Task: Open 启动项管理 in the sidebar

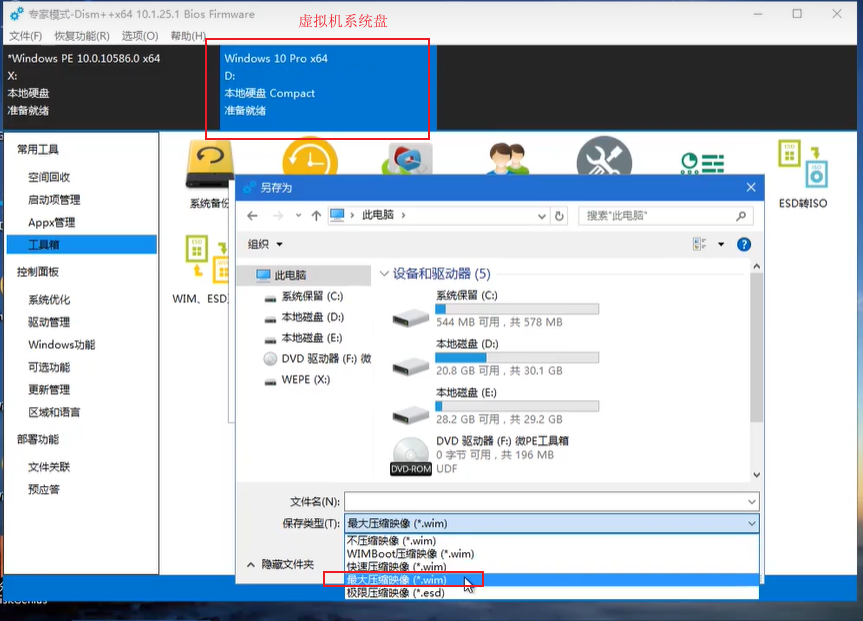Action: pyautogui.click(x=54, y=200)
